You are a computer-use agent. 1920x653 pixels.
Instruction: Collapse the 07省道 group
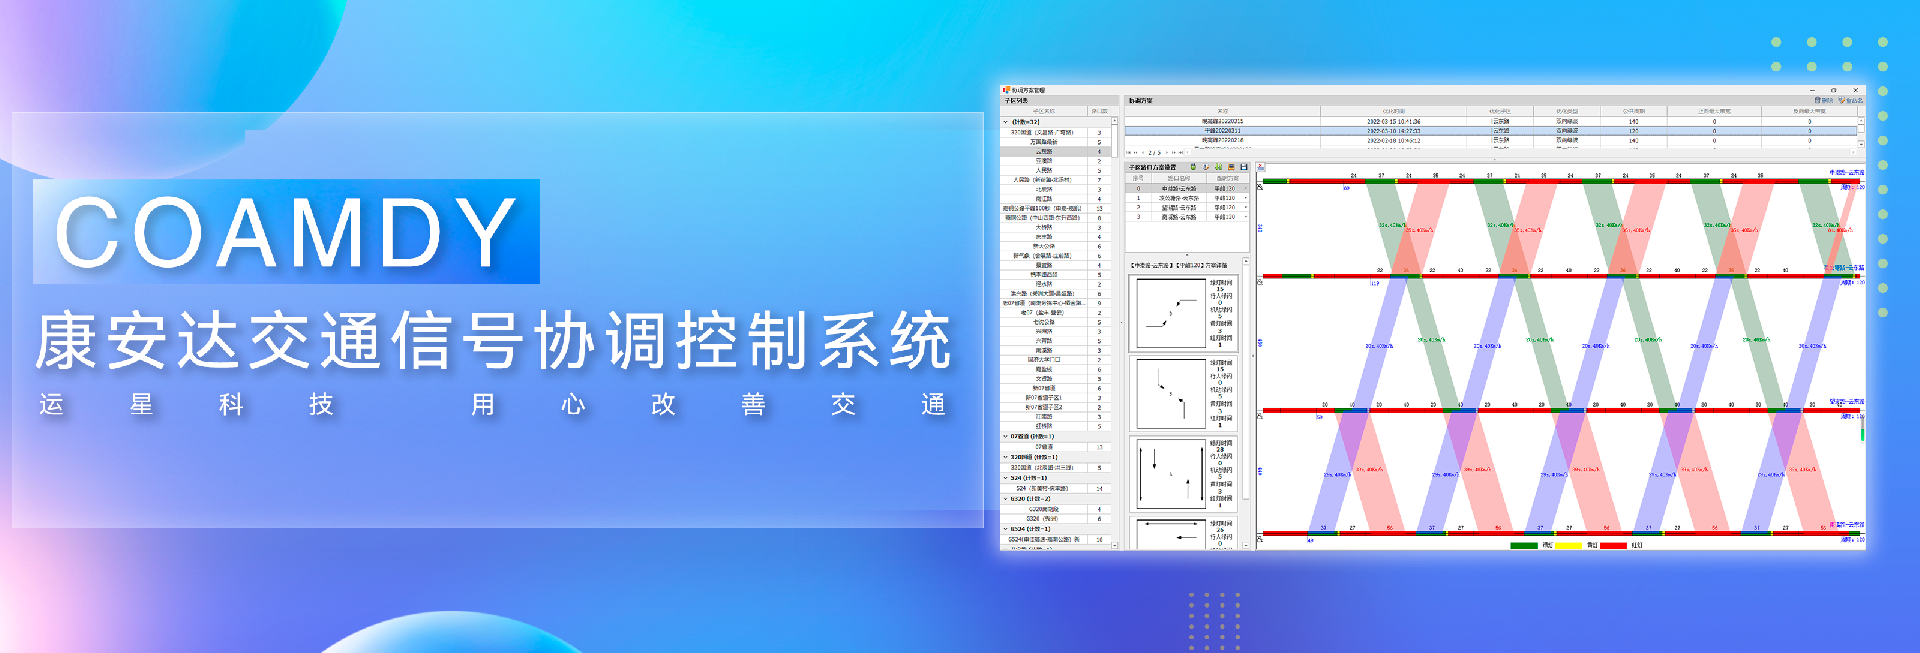pyautogui.click(x=1005, y=436)
